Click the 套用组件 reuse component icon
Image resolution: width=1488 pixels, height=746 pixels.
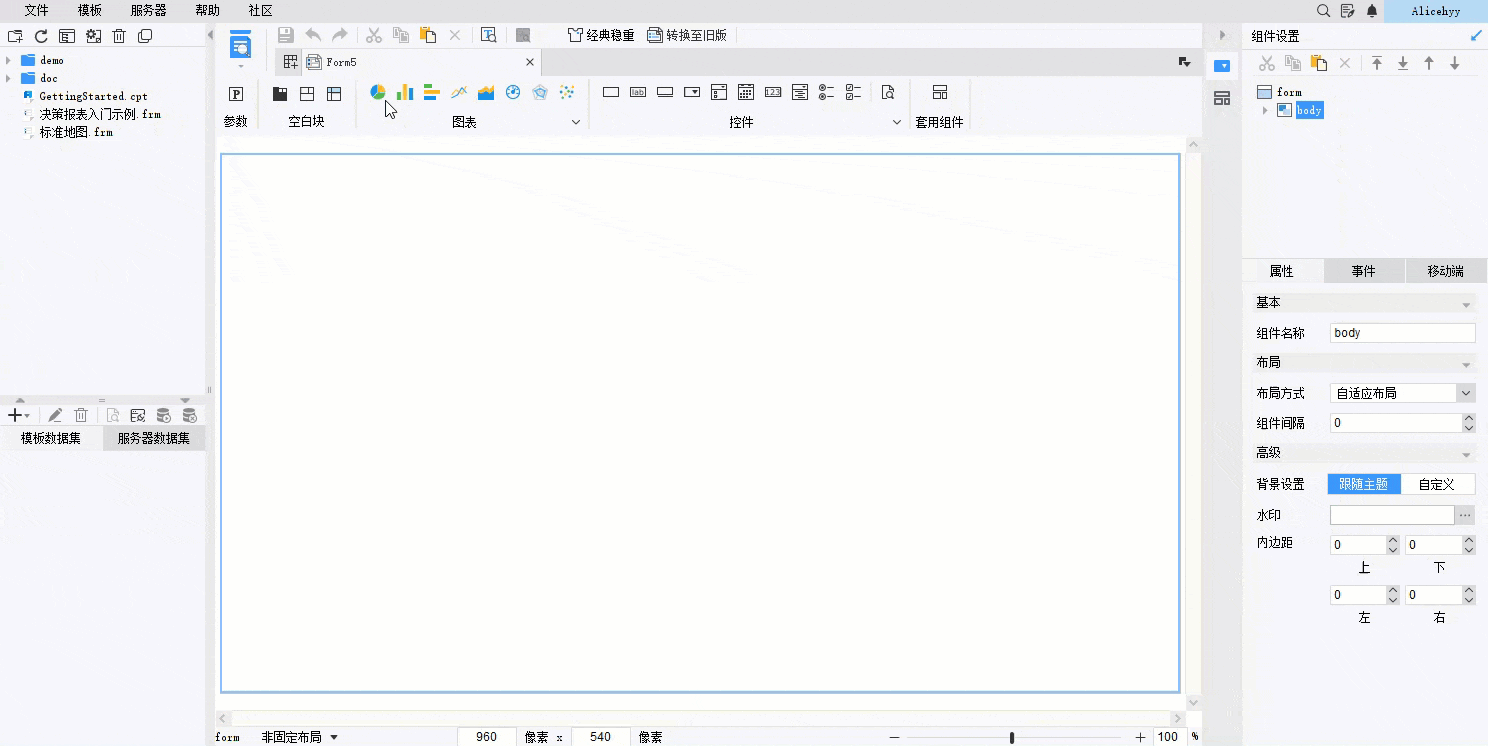coord(940,92)
